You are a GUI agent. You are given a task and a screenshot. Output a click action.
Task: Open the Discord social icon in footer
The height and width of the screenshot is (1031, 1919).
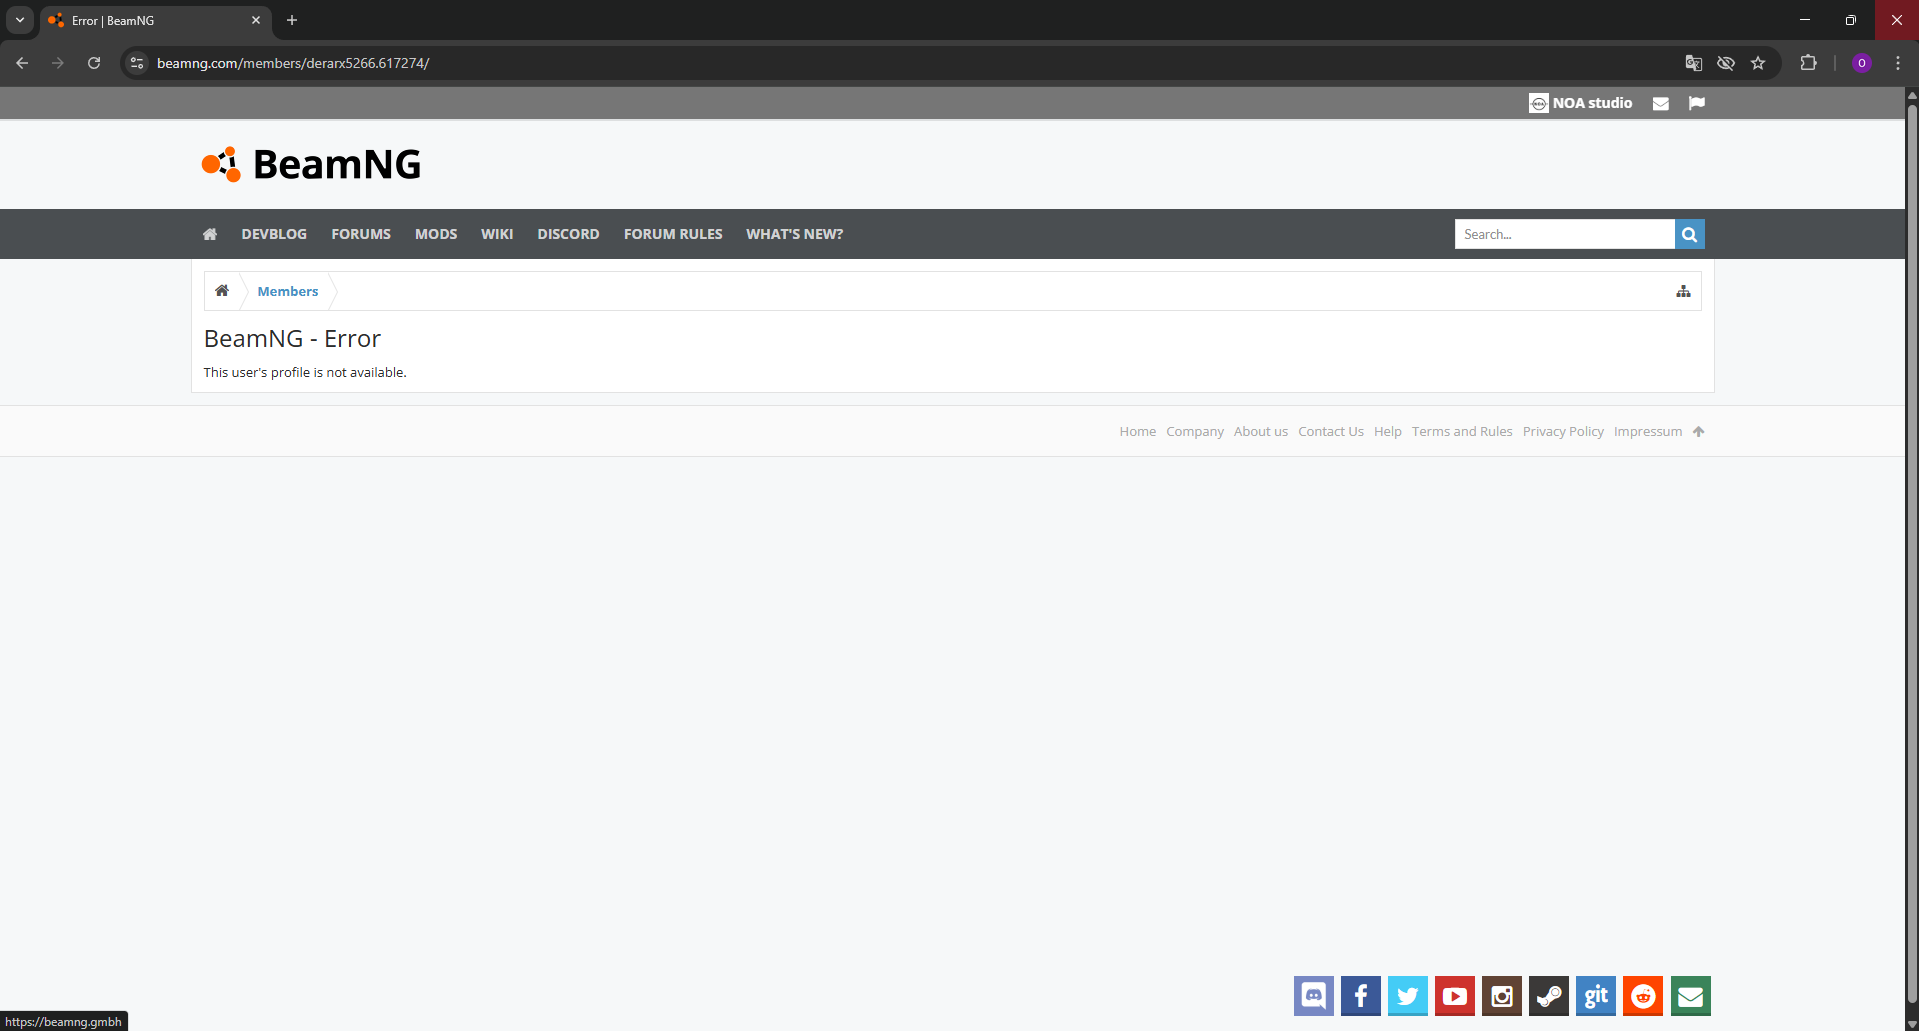click(x=1313, y=996)
